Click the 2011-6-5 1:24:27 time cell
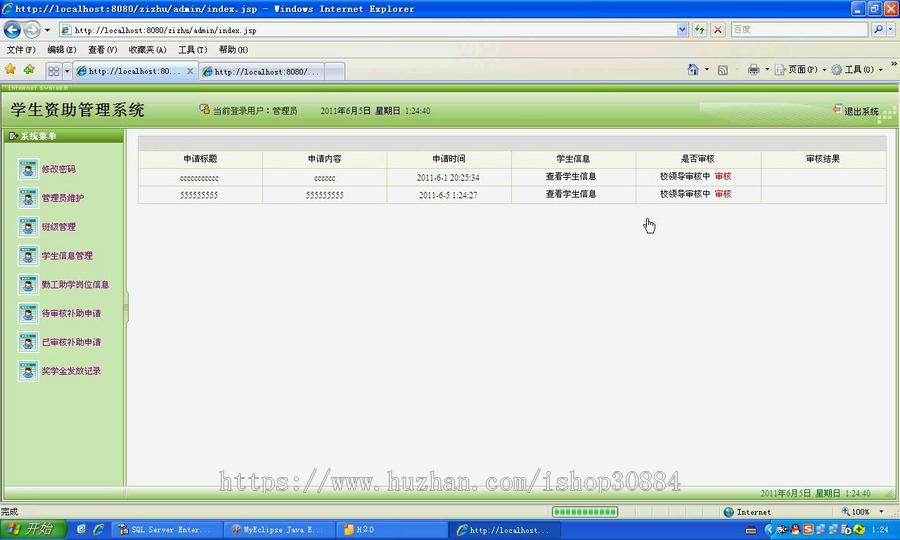The height and width of the screenshot is (540, 900). [x=448, y=195]
